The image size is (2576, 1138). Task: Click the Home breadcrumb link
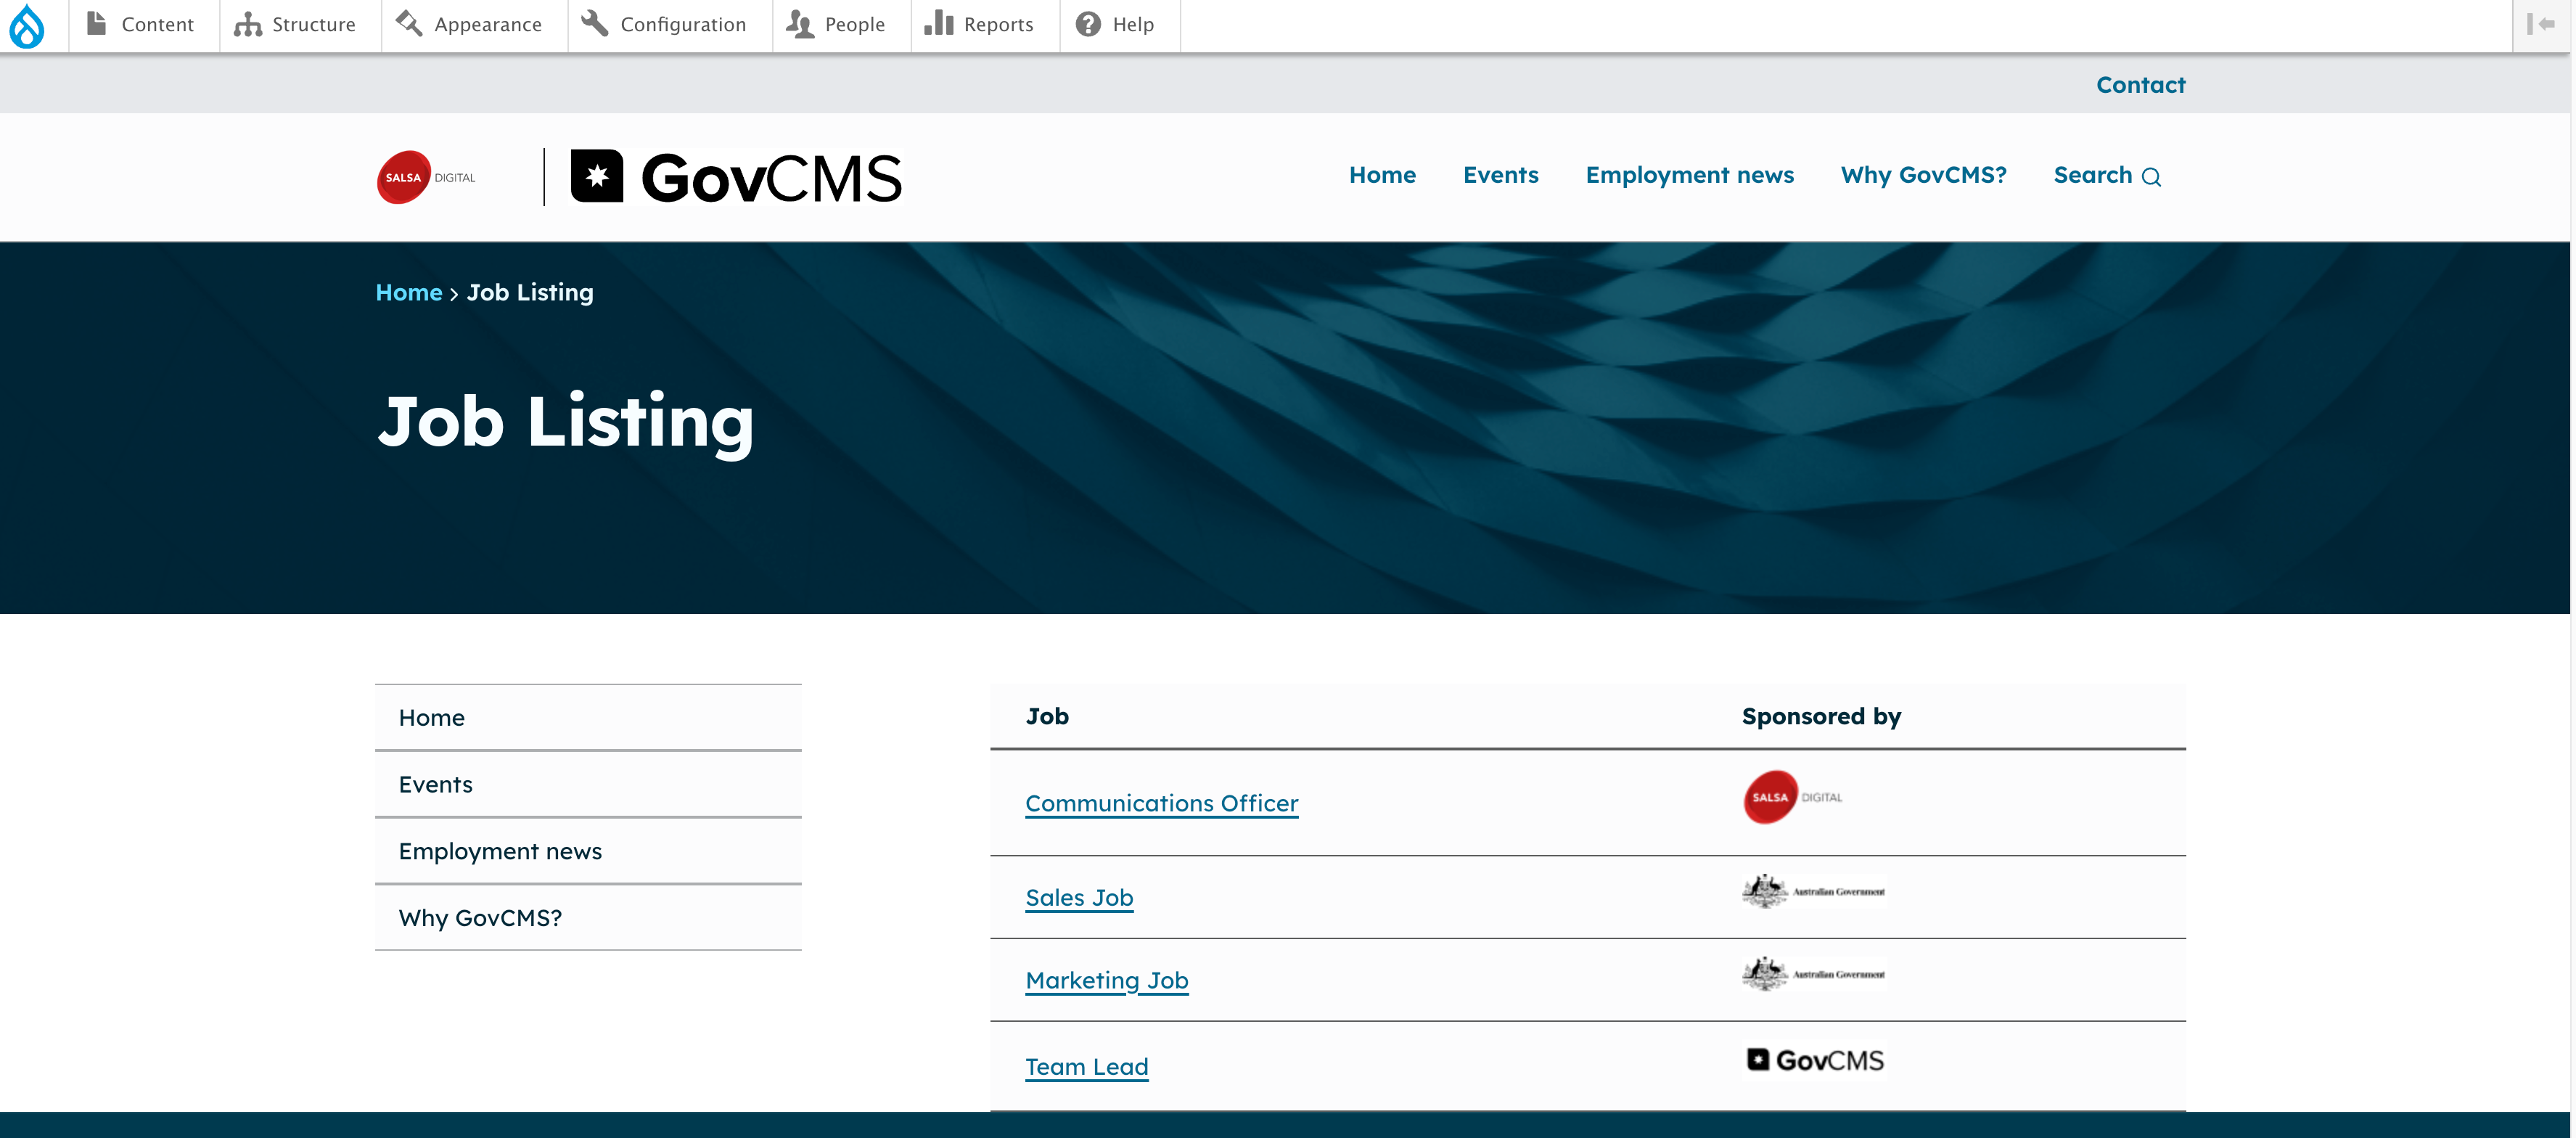pyautogui.click(x=408, y=292)
